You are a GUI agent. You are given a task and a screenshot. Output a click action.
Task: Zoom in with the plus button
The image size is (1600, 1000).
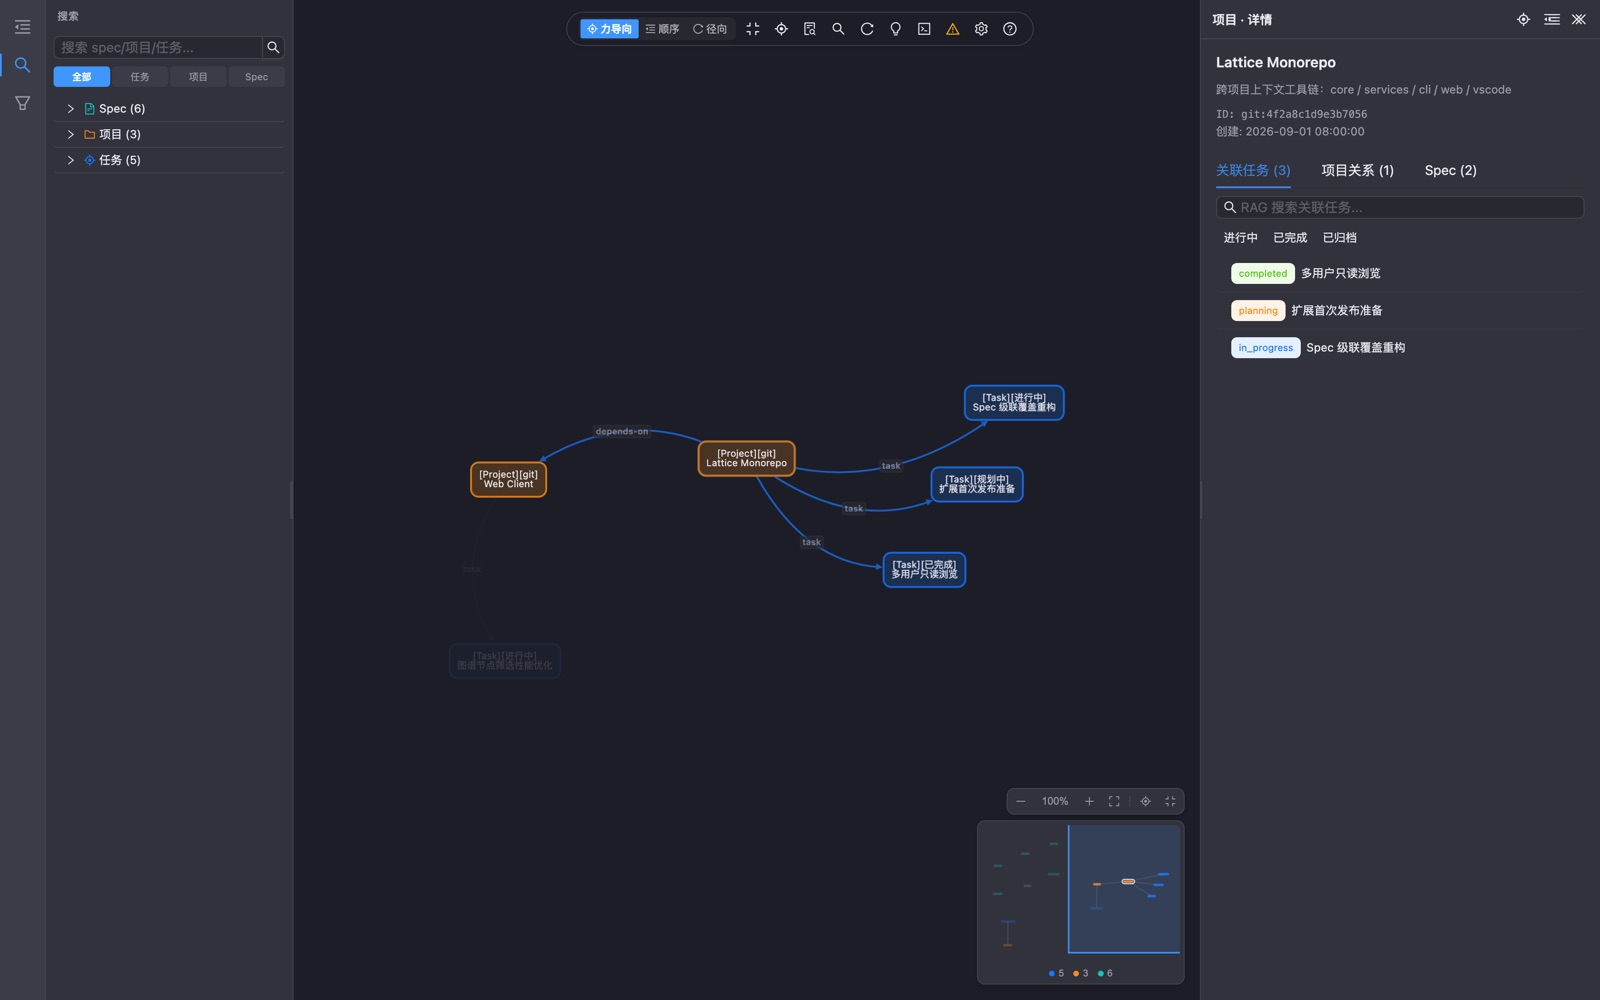tap(1089, 801)
